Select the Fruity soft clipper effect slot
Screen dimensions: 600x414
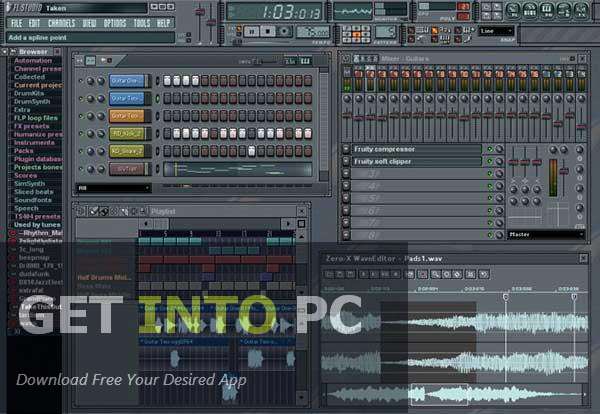click(x=416, y=161)
